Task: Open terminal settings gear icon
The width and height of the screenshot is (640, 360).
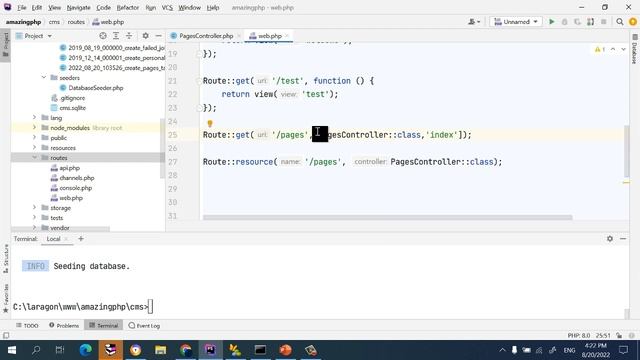Action: pos(610,239)
